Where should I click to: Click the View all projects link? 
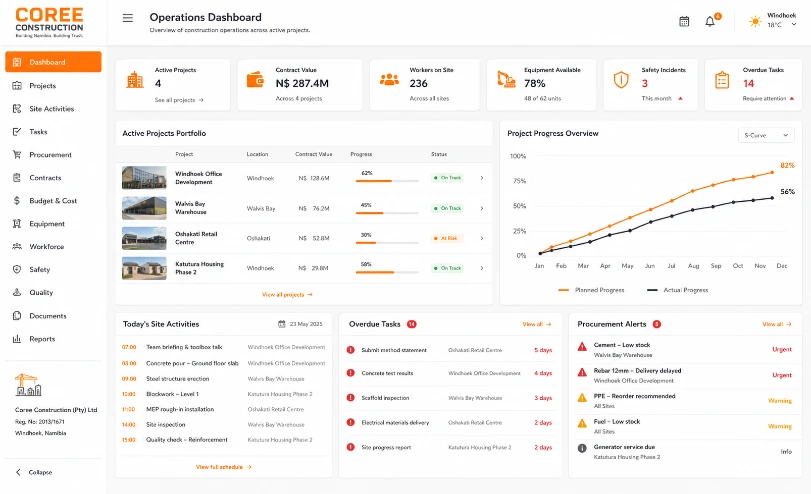(287, 294)
